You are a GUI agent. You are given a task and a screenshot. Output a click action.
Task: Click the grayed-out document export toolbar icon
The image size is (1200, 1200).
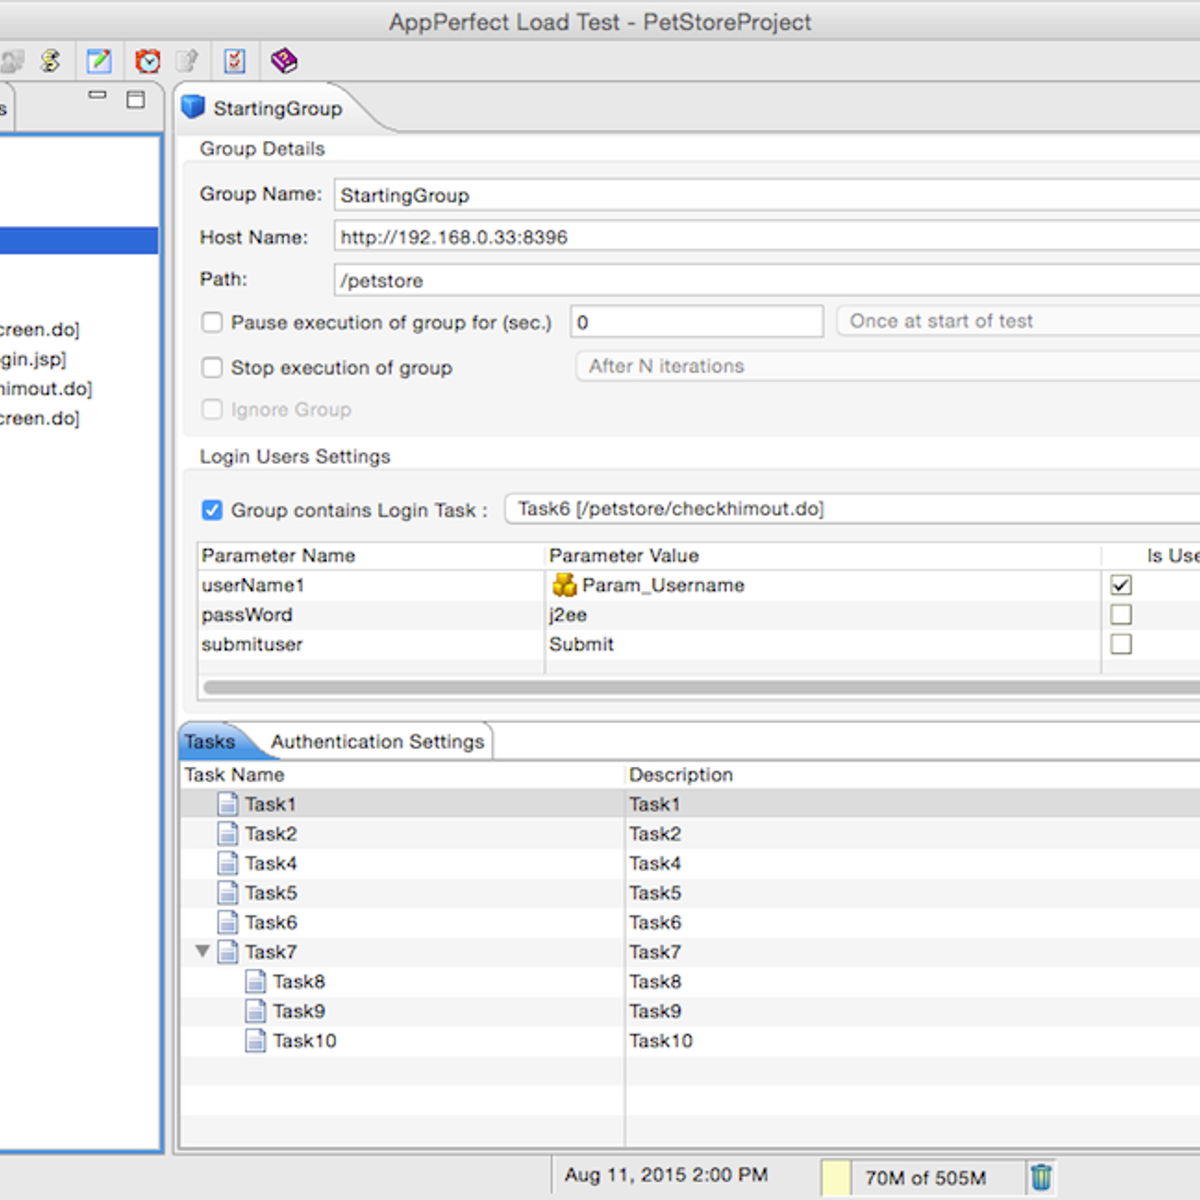pos(187,61)
